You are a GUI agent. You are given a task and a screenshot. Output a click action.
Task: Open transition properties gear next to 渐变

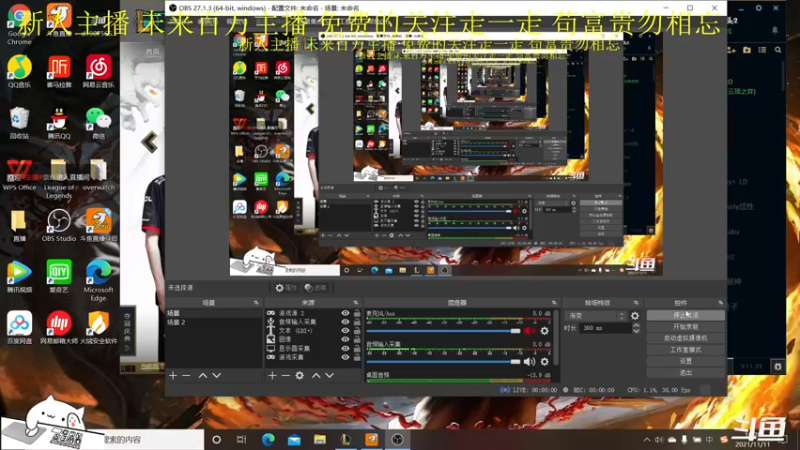pos(635,316)
